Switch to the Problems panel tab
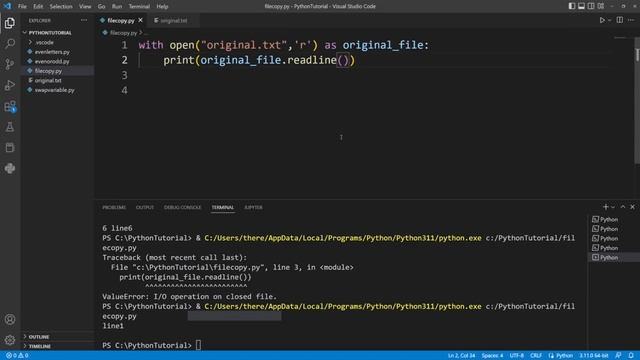The width and height of the screenshot is (640, 360). pos(114,207)
